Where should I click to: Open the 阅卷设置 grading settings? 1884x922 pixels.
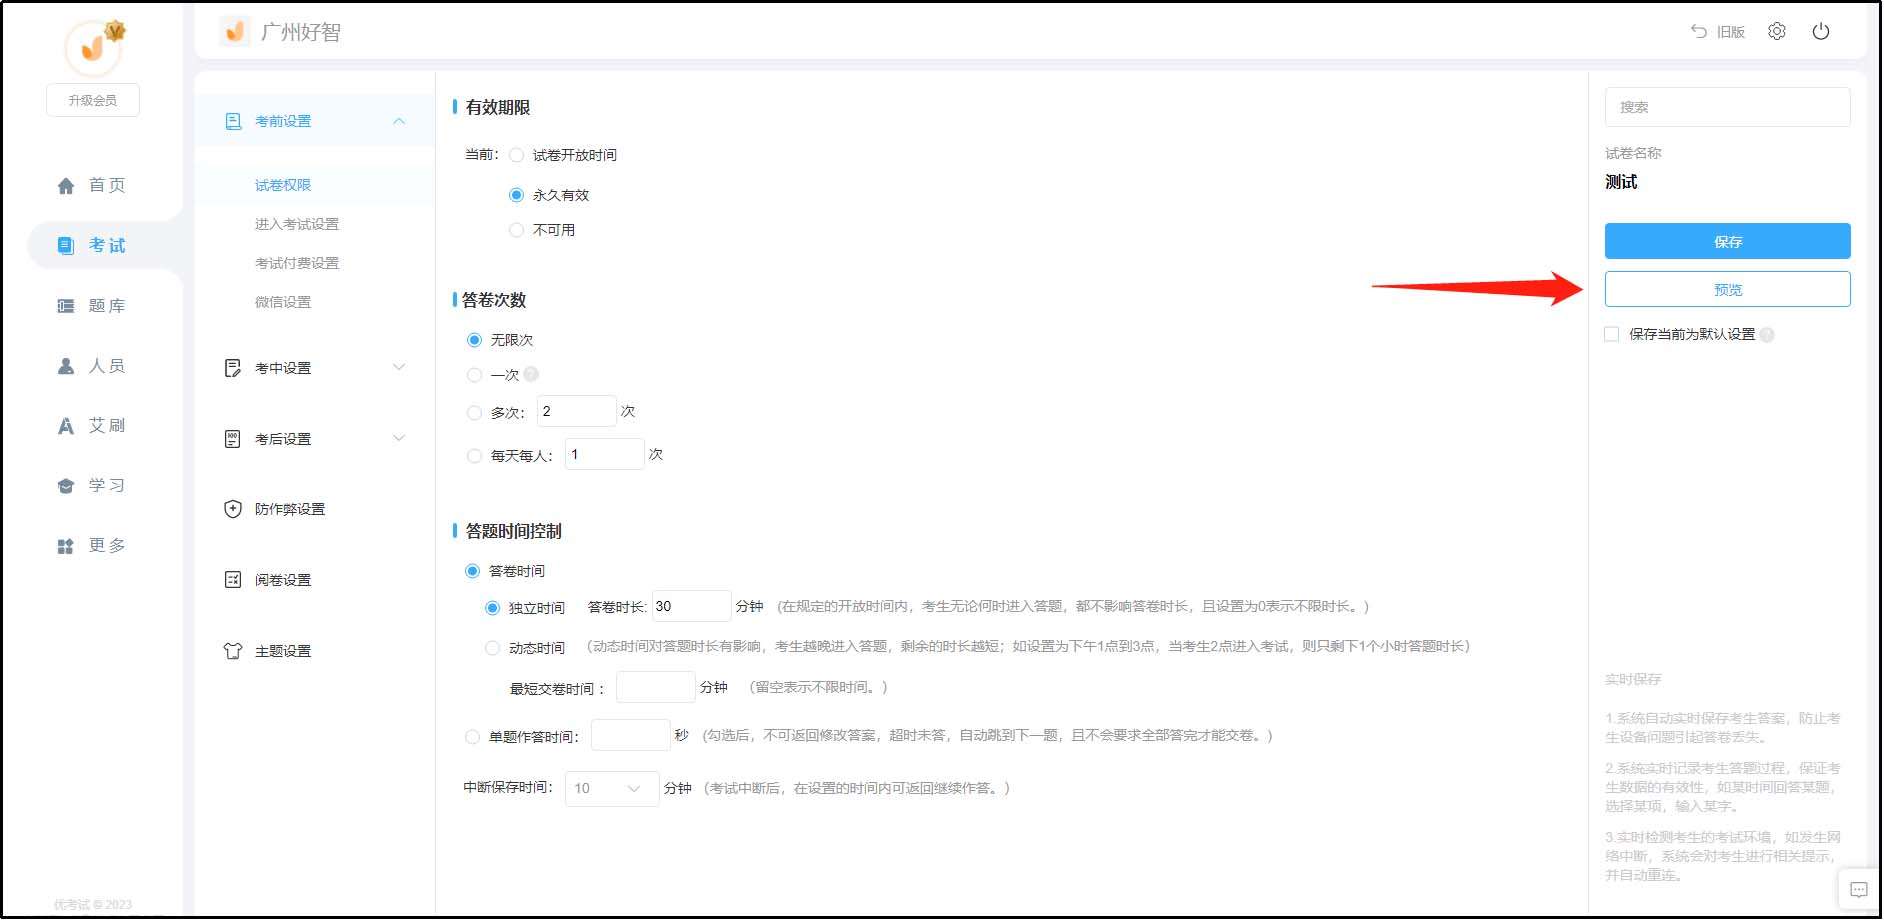(x=284, y=579)
